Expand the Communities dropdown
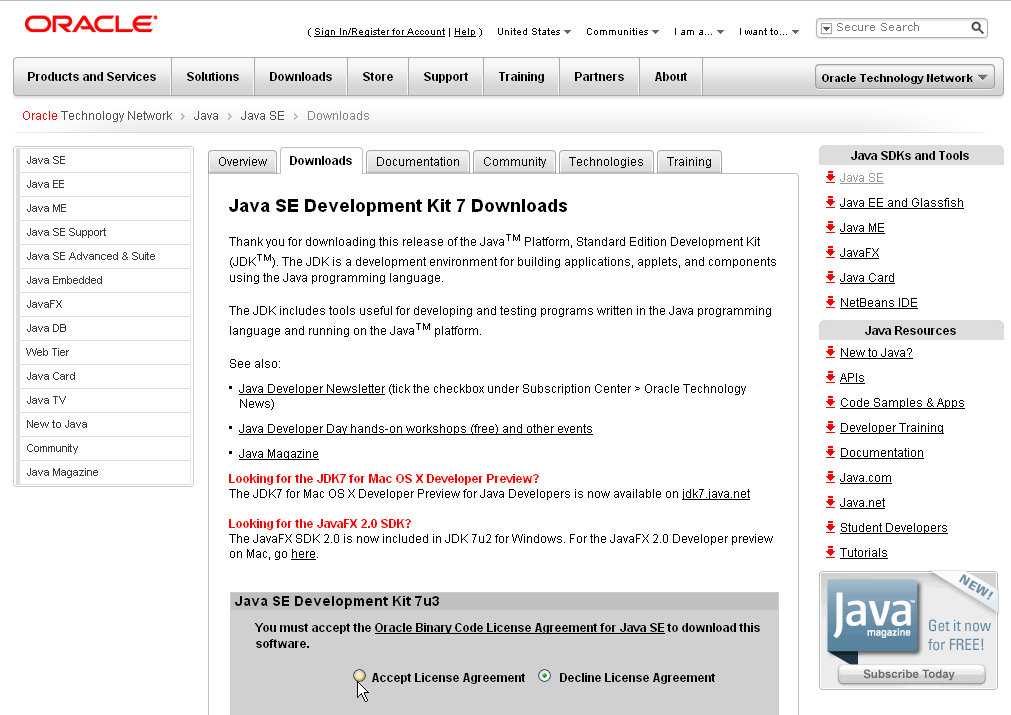The image size is (1011, 715). pyautogui.click(x=622, y=32)
